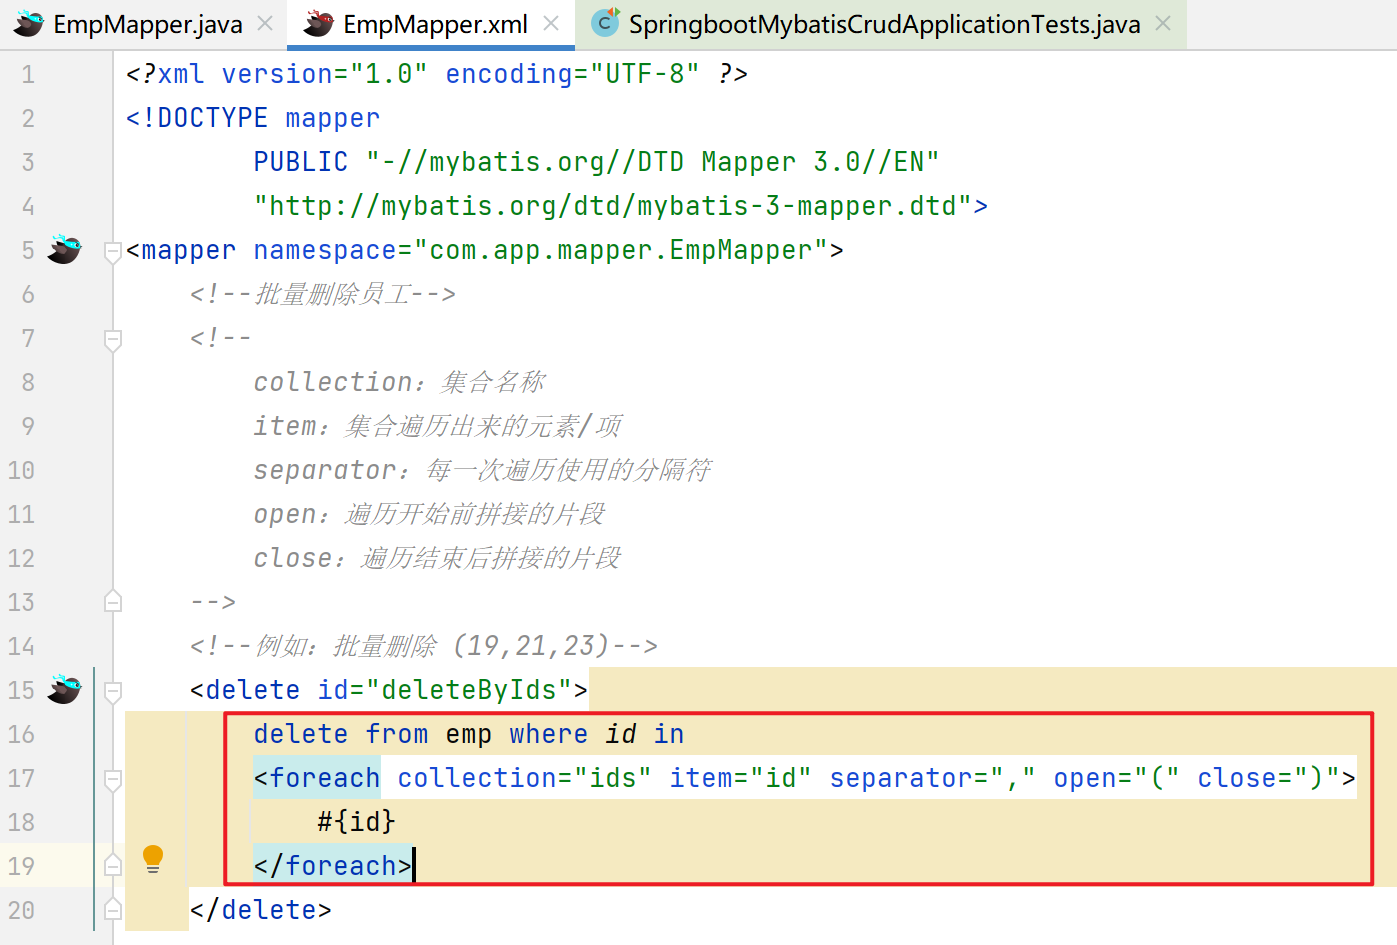The image size is (1397, 945).
Task: Click the separator="," attribute
Action: click(933, 778)
